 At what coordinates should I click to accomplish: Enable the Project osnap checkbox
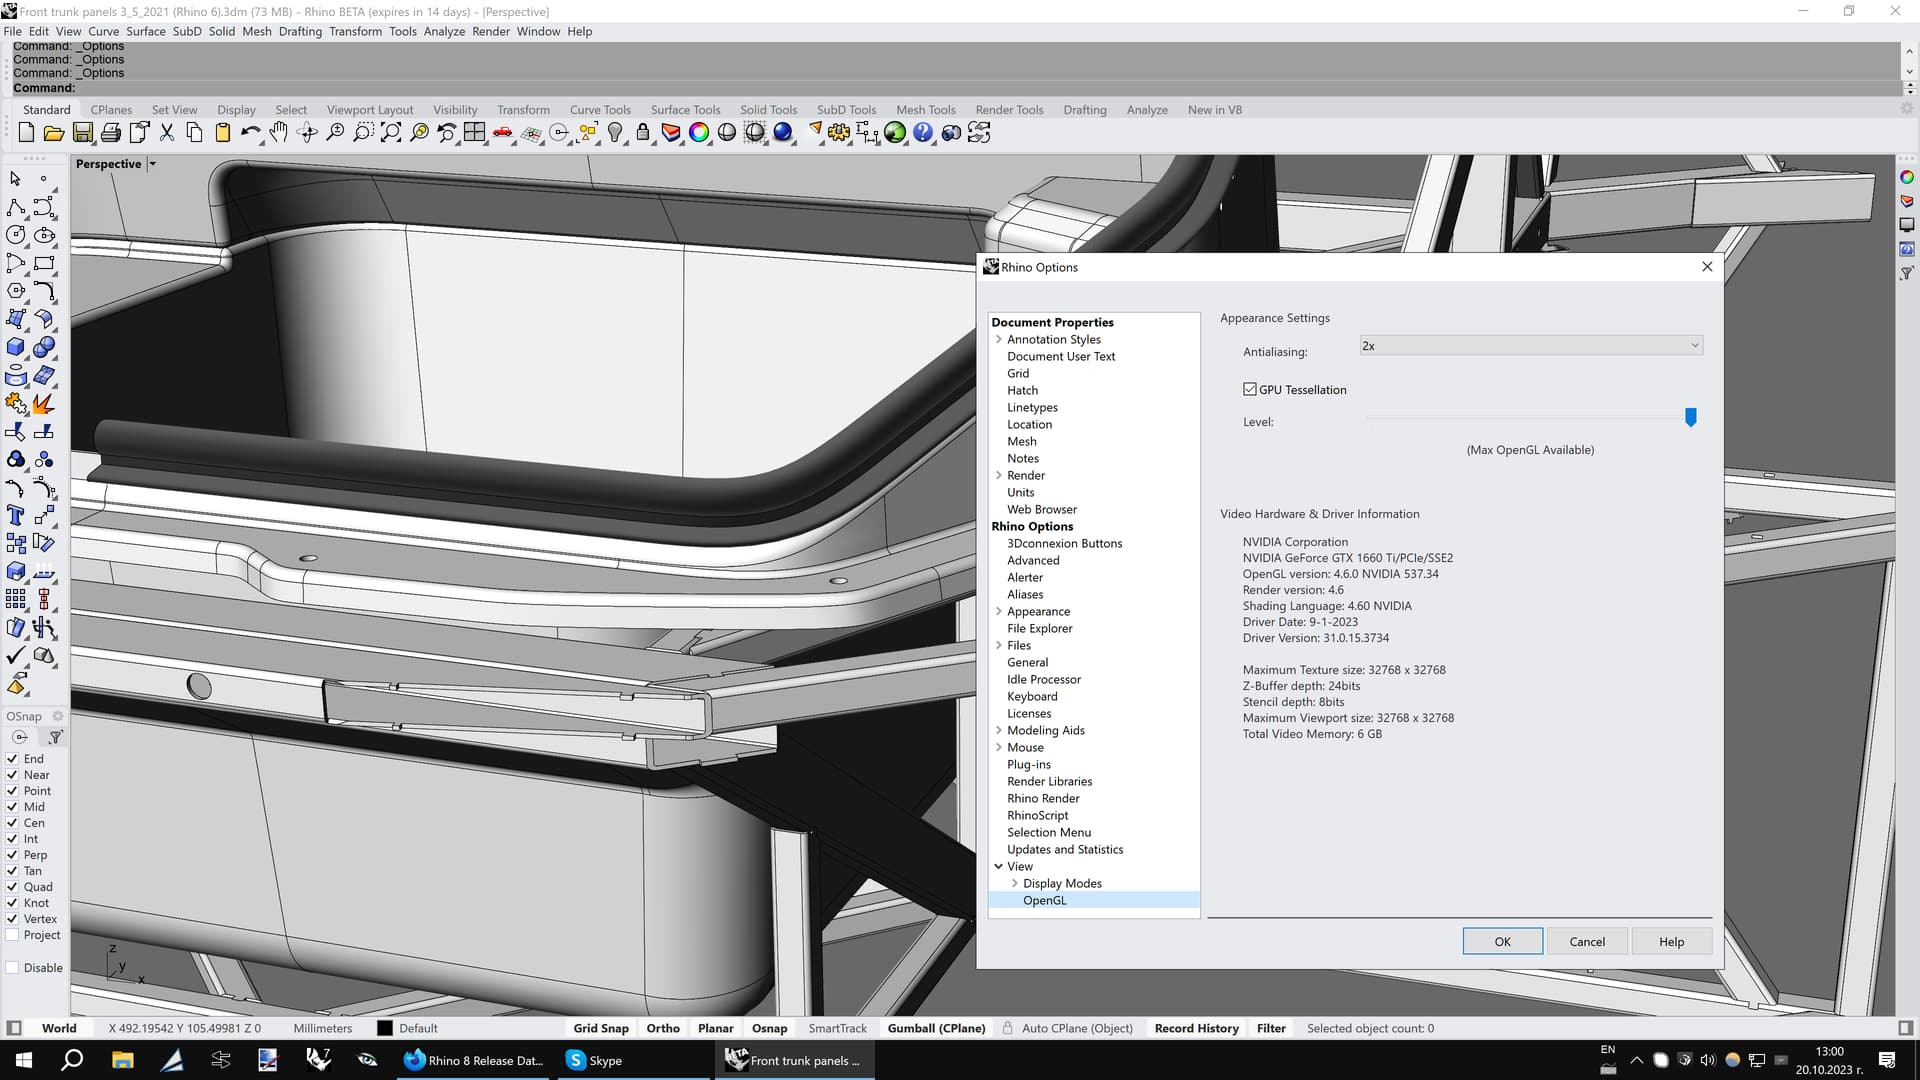(x=13, y=935)
